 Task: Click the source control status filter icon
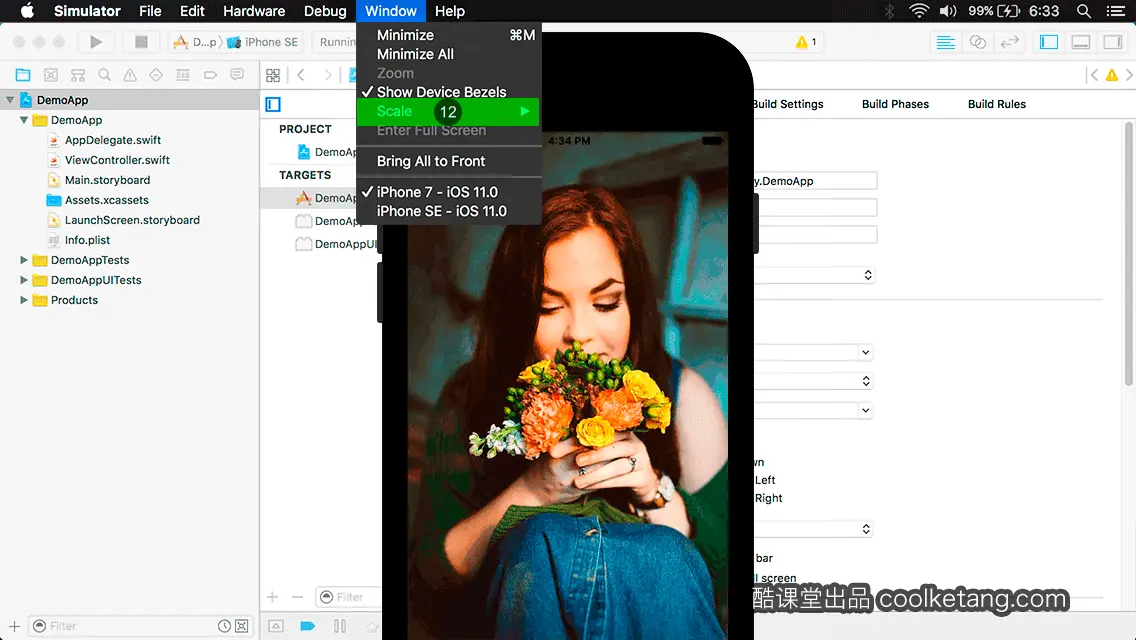tap(242, 626)
